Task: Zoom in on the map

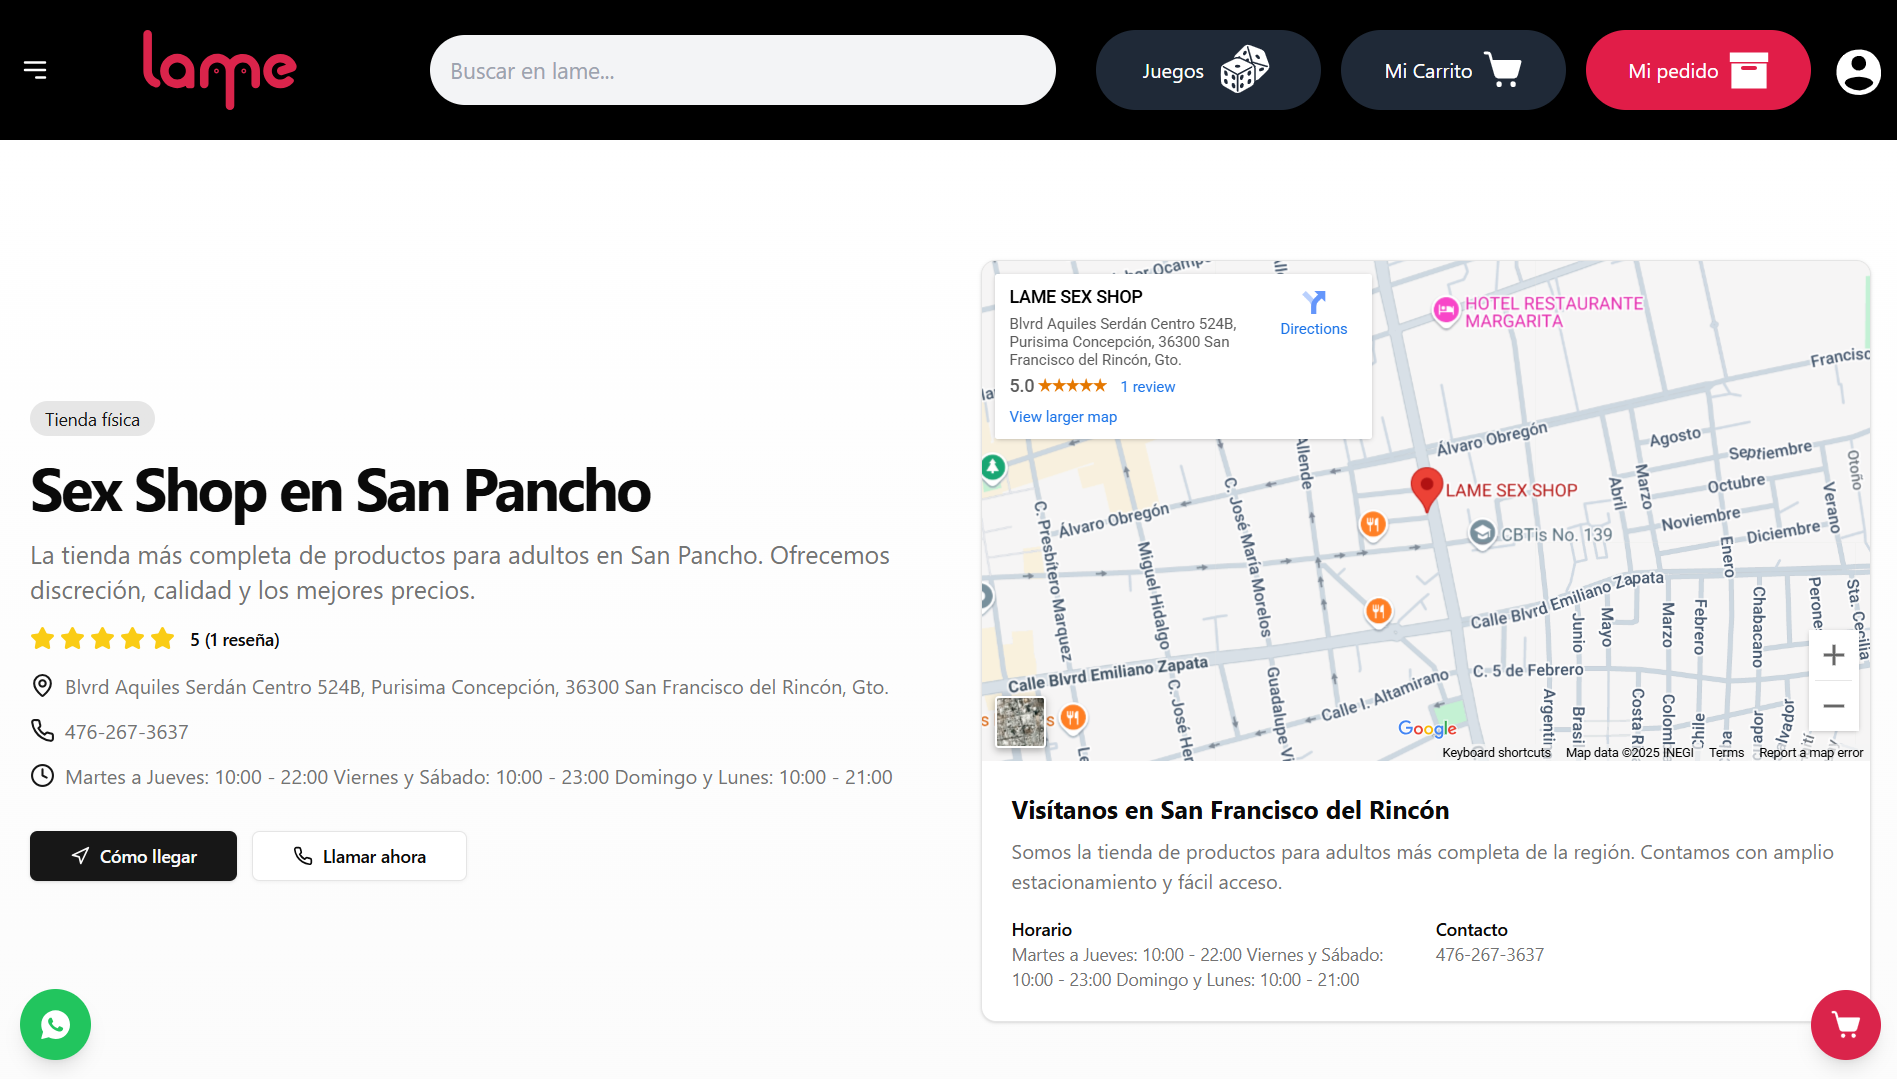Action: (x=1833, y=656)
